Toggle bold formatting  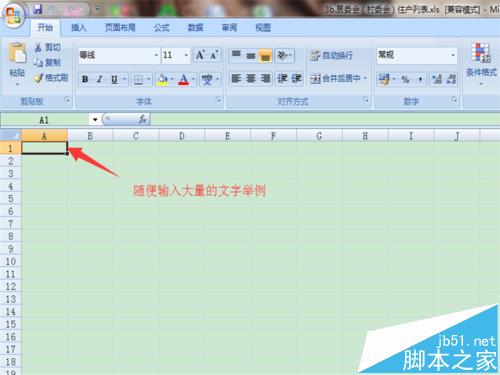click(x=85, y=79)
